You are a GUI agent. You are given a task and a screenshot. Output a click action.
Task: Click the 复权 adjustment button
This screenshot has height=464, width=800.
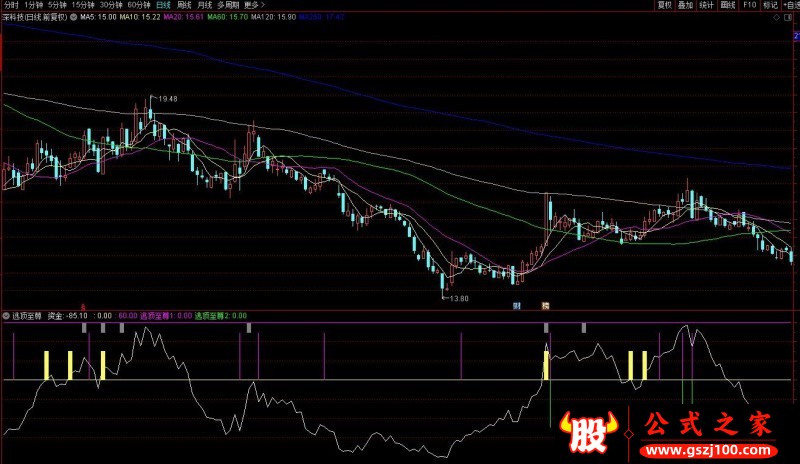pyautogui.click(x=665, y=5)
